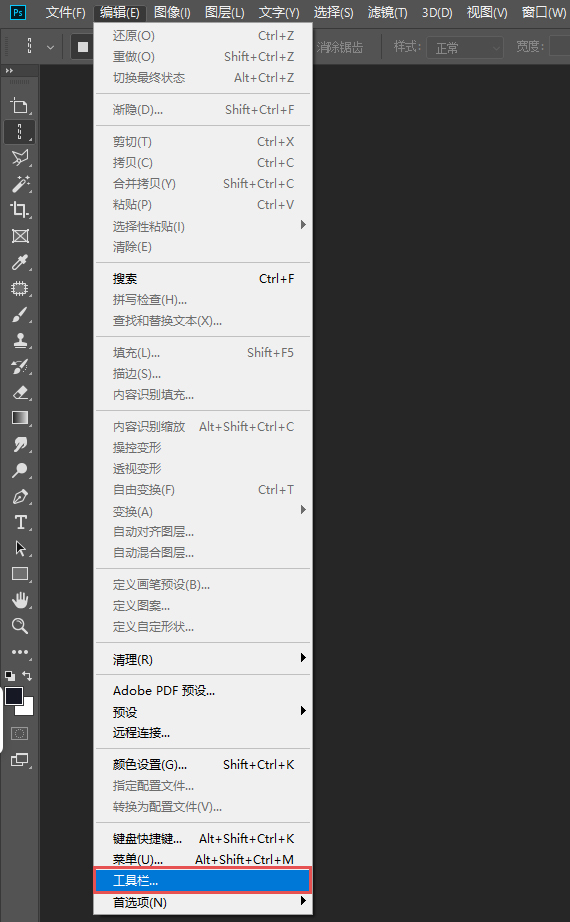Pick the Eyedropper tool
The width and height of the screenshot is (570, 922).
pyautogui.click(x=19, y=262)
